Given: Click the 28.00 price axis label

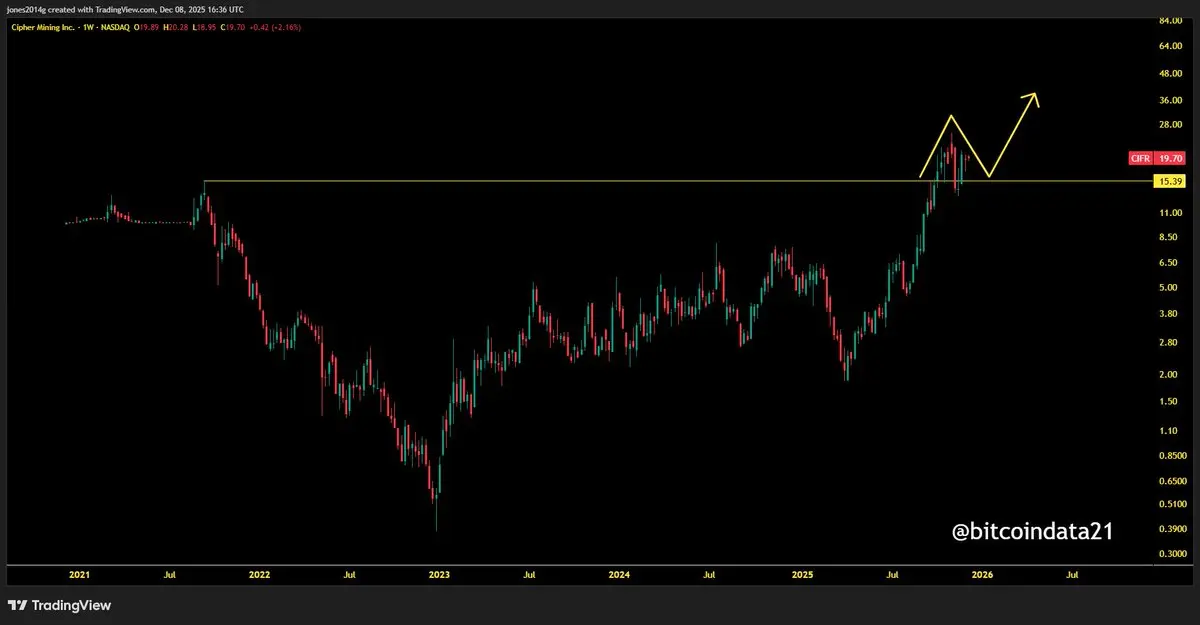Looking at the screenshot, I should pos(1170,125).
